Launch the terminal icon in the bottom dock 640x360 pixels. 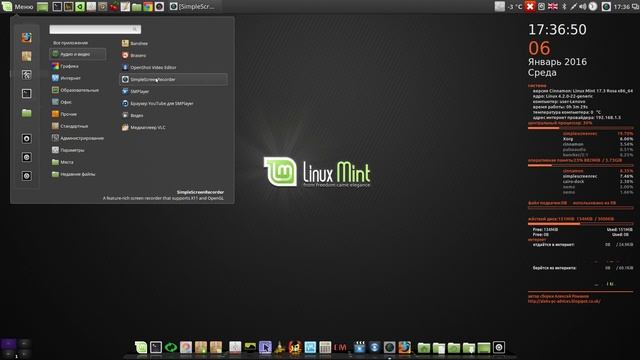point(156,347)
